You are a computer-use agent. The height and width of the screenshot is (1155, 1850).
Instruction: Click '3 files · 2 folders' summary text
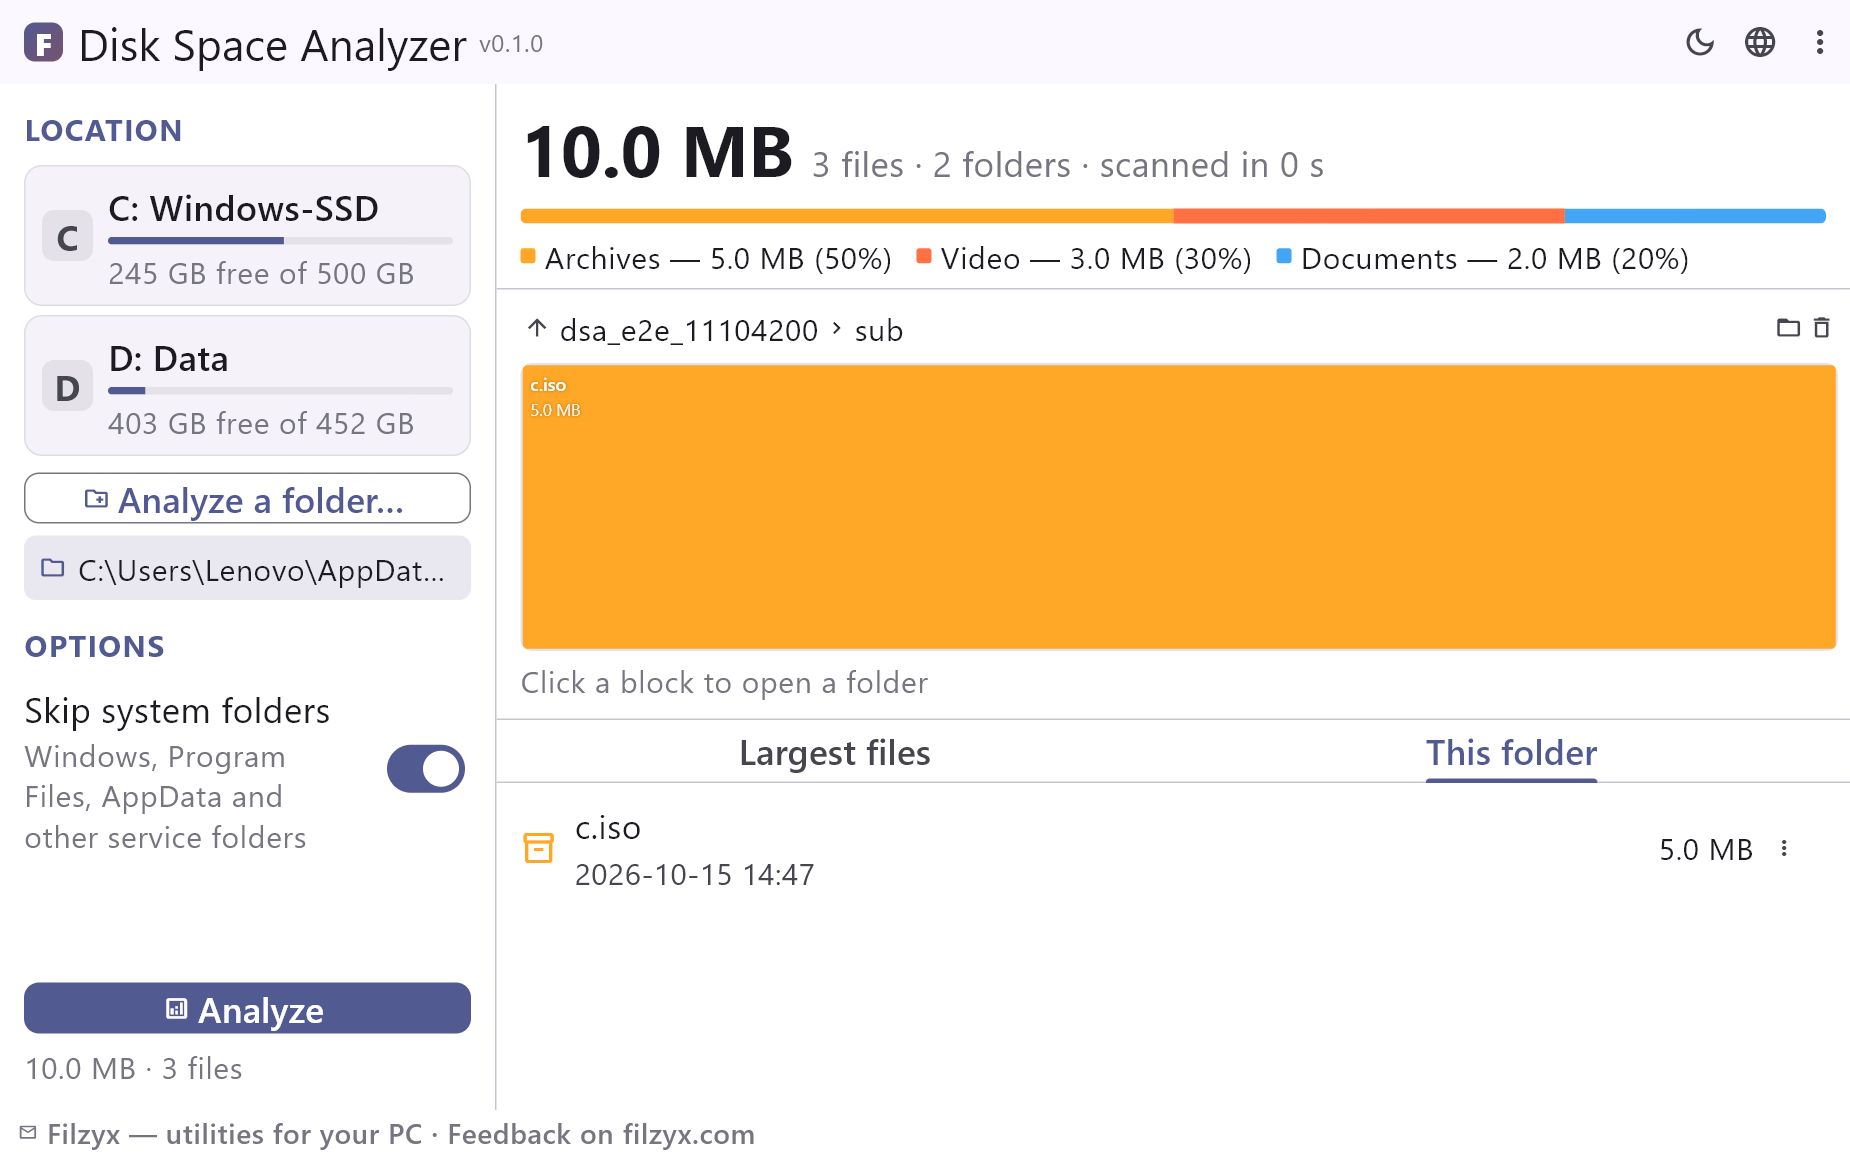(941, 165)
